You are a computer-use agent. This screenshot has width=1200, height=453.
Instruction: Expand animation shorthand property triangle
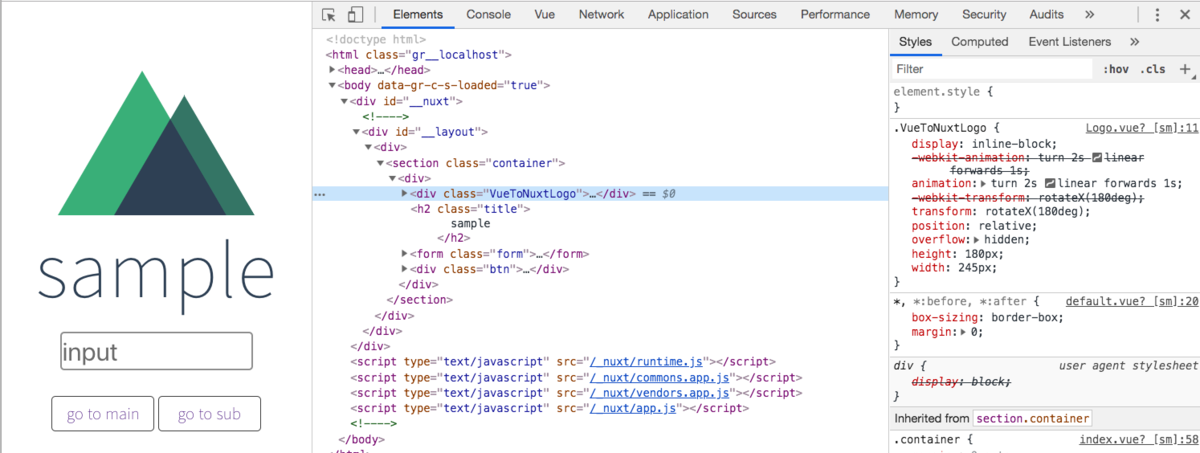tap(984, 184)
